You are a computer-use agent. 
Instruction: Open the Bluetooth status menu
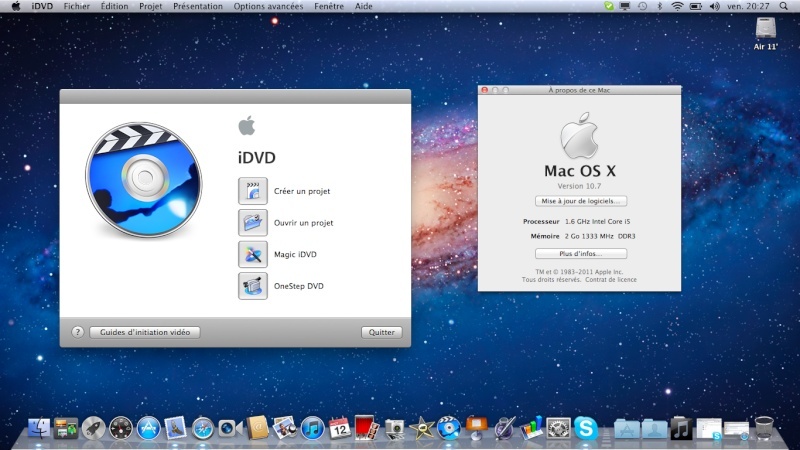[659, 6]
